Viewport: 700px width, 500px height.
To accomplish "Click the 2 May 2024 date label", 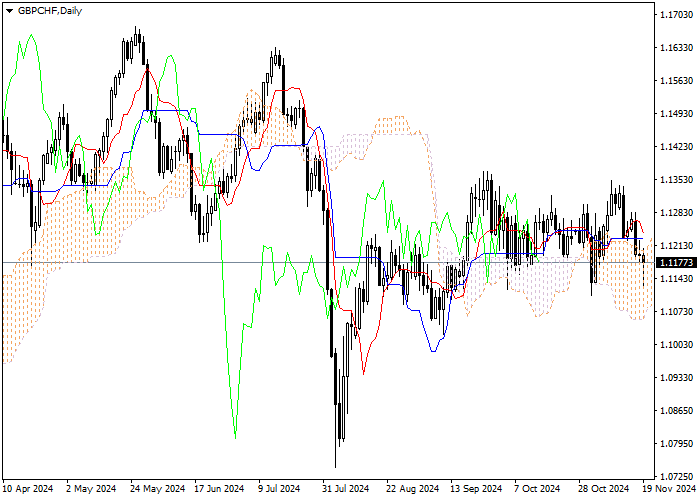I will 91,489.
